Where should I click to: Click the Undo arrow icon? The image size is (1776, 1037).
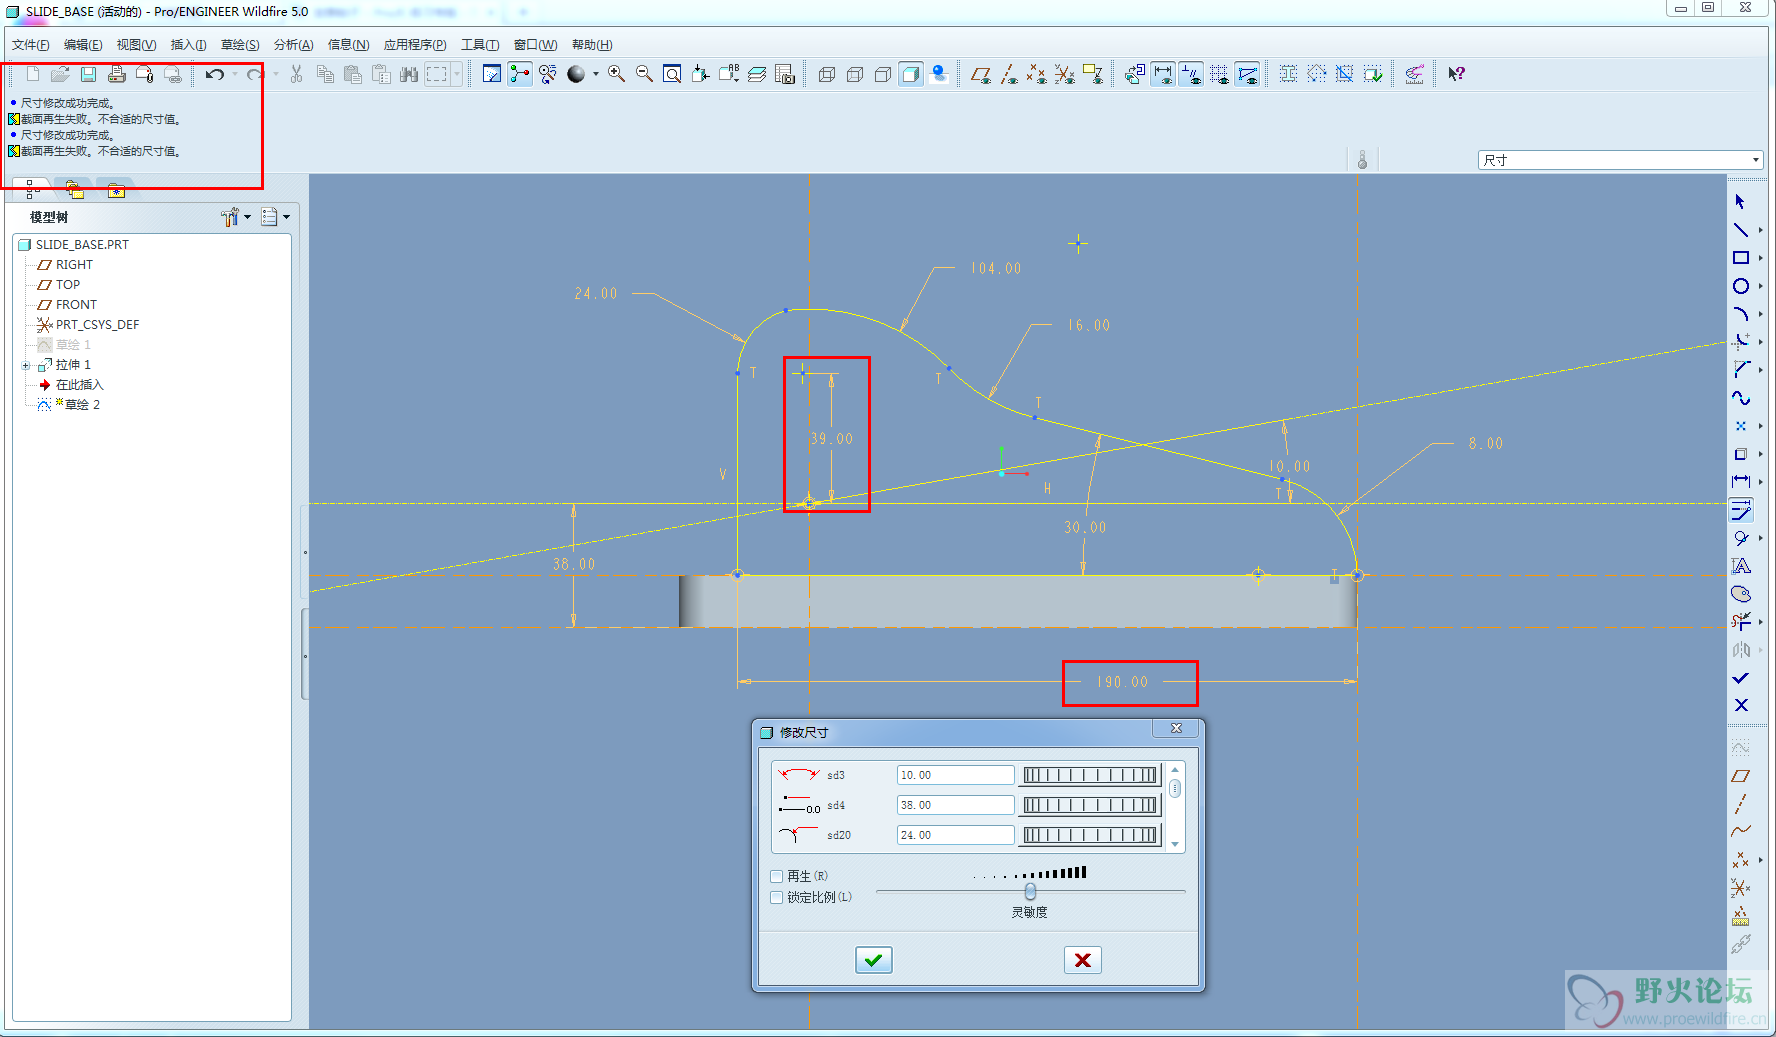(x=214, y=74)
